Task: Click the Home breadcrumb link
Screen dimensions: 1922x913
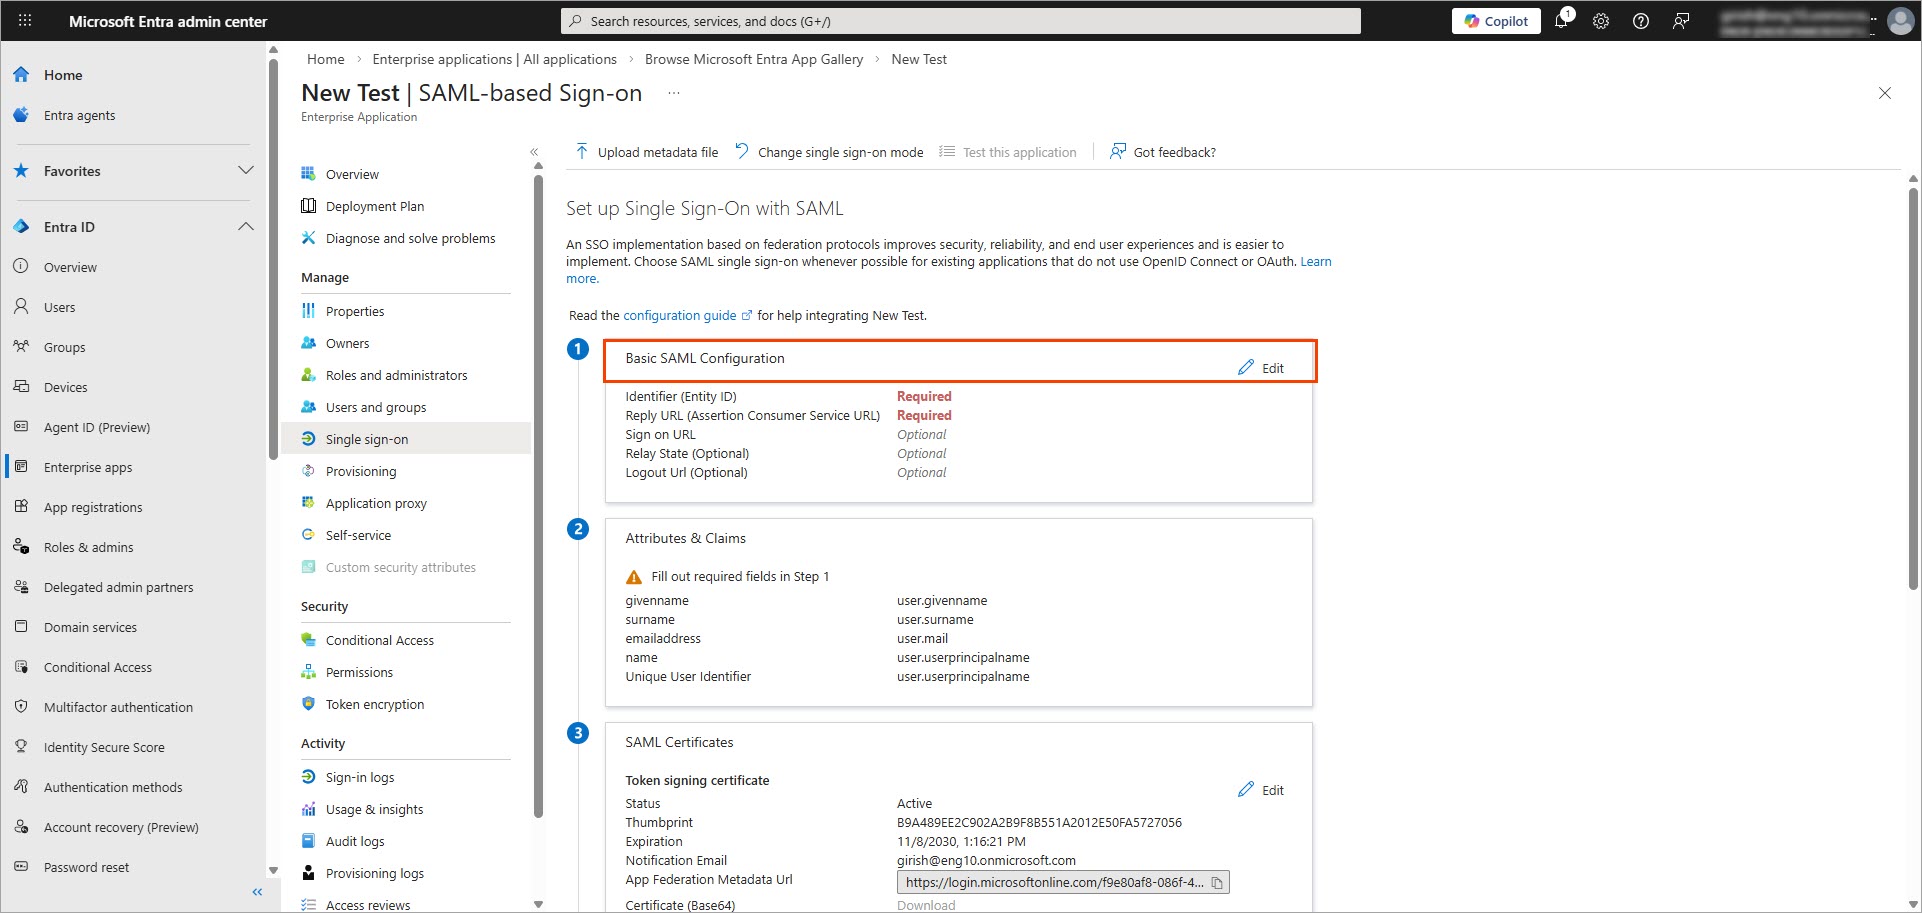Action: point(325,59)
